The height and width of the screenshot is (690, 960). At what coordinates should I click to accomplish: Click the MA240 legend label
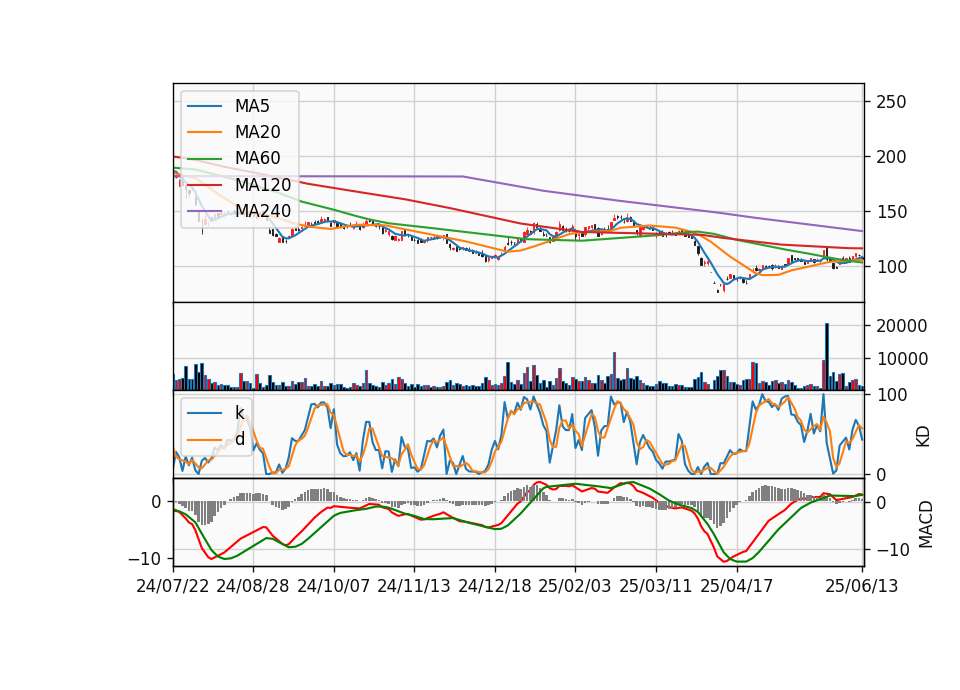click(263, 211)
